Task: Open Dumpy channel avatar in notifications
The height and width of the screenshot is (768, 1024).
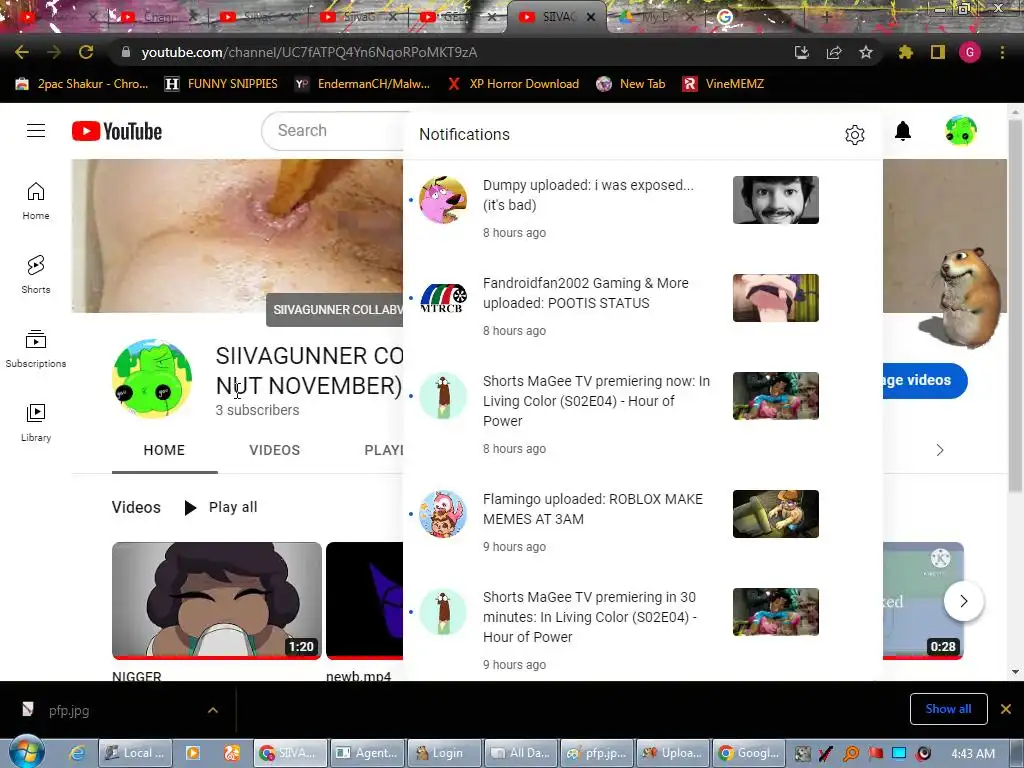Action: (x=443, y=200)
